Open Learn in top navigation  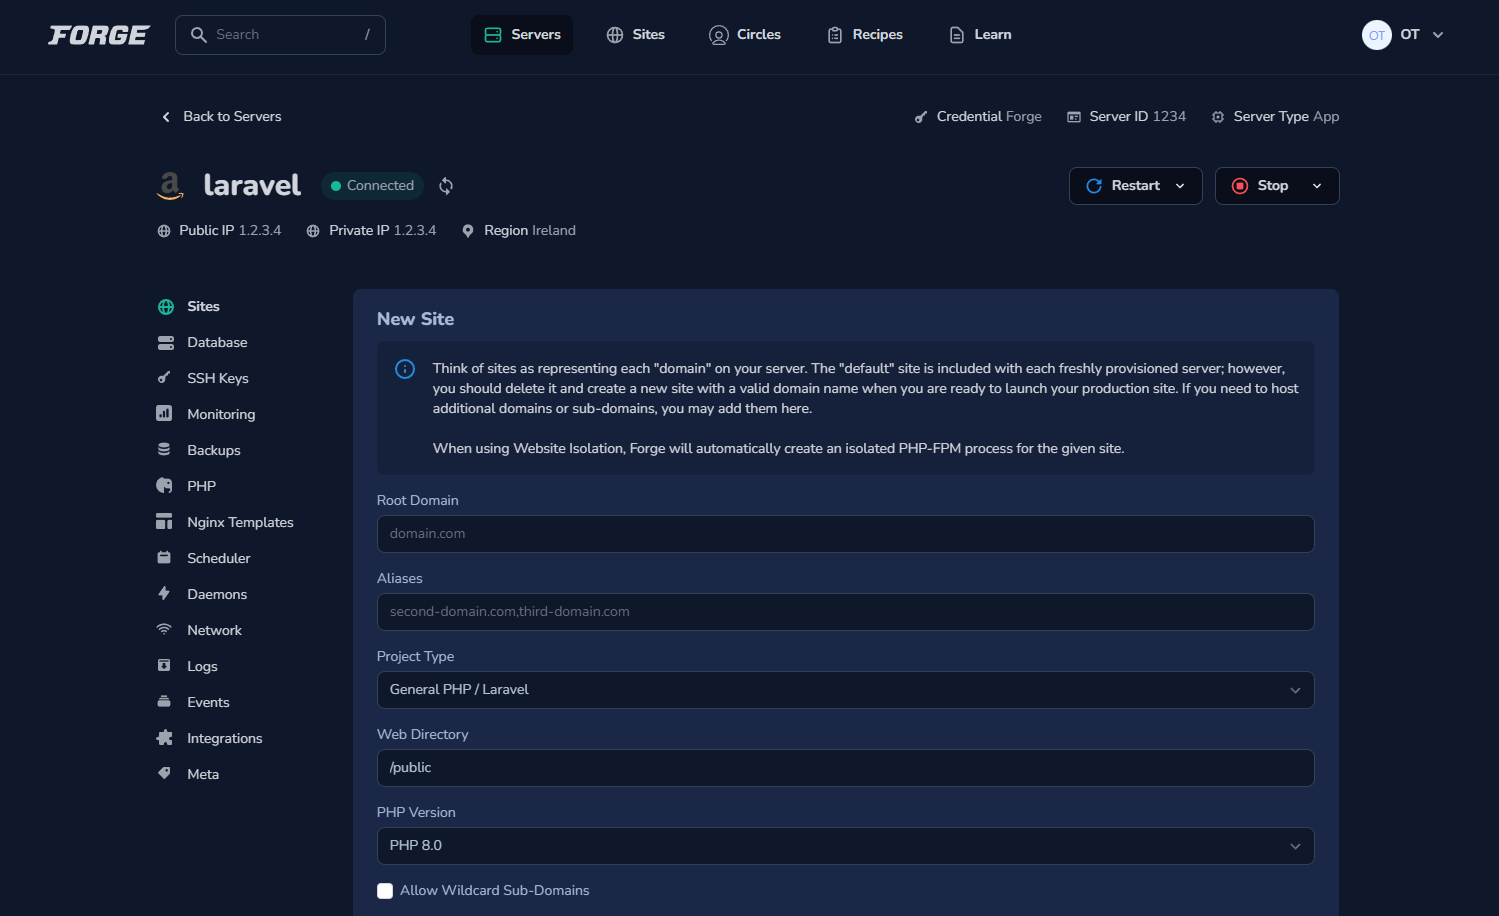click(980, 35)
